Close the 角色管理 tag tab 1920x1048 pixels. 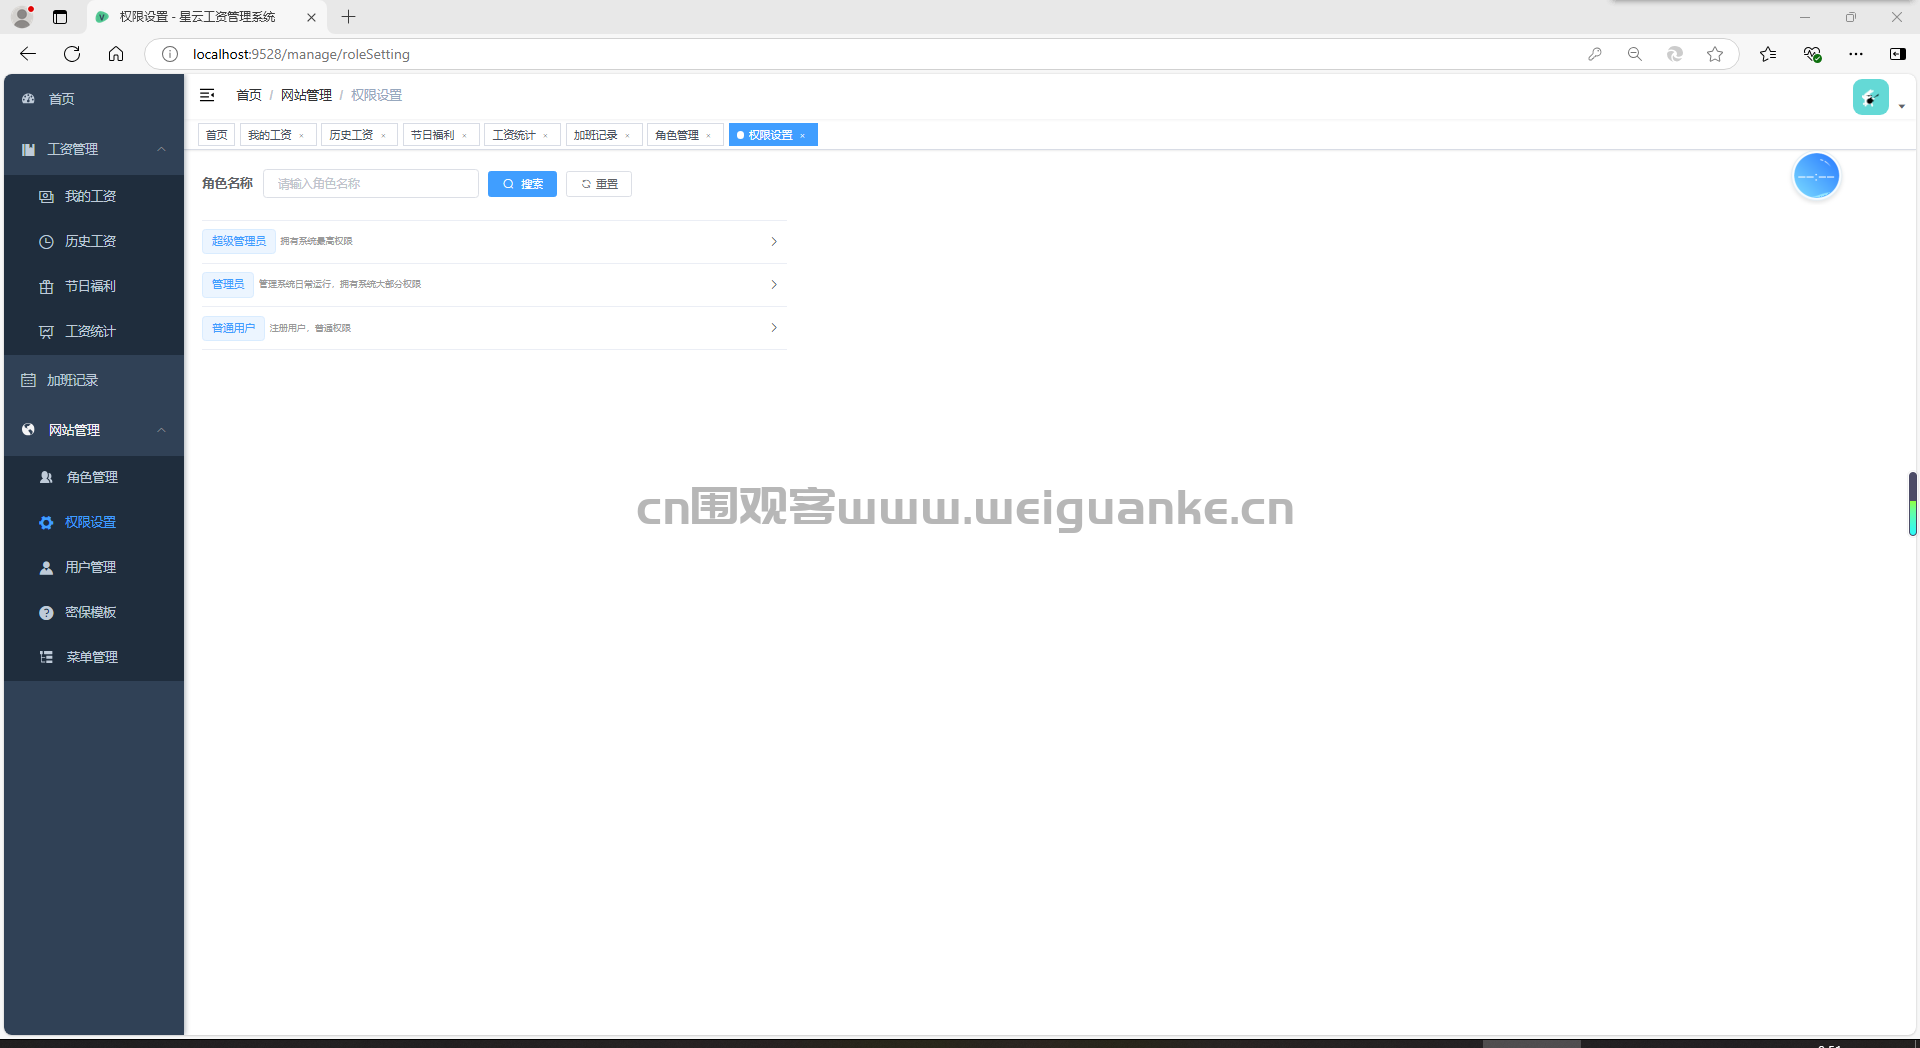click(x=709, y=136)
